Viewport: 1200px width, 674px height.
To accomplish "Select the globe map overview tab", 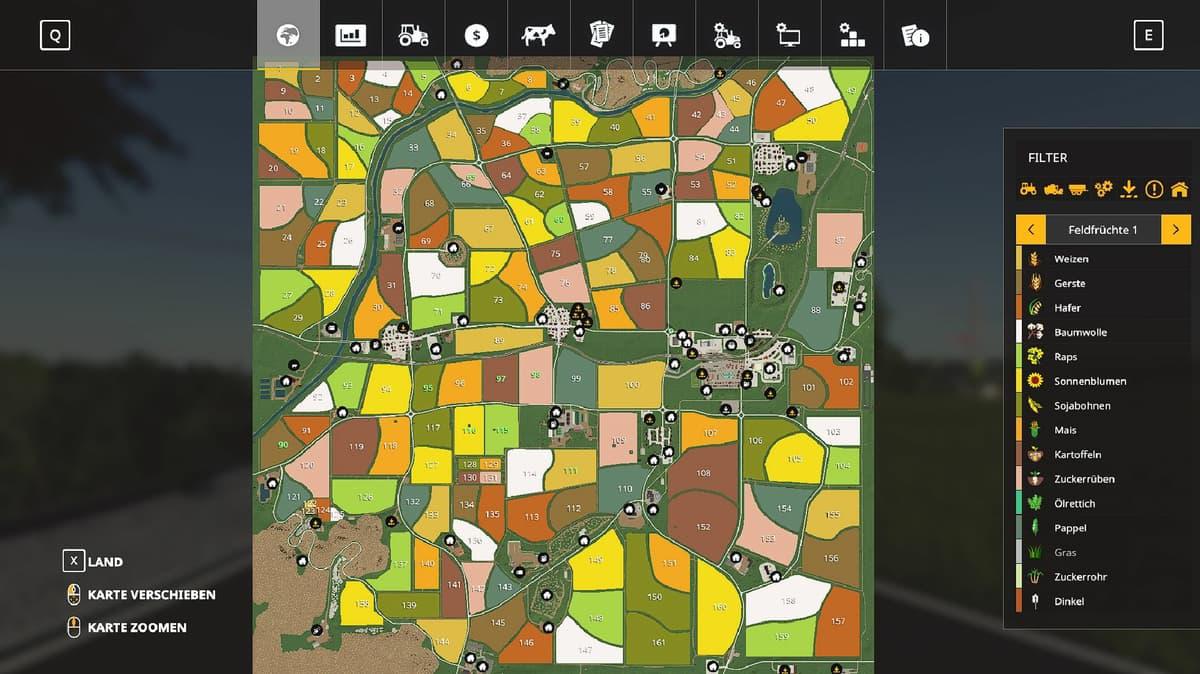I will point(288,36).
